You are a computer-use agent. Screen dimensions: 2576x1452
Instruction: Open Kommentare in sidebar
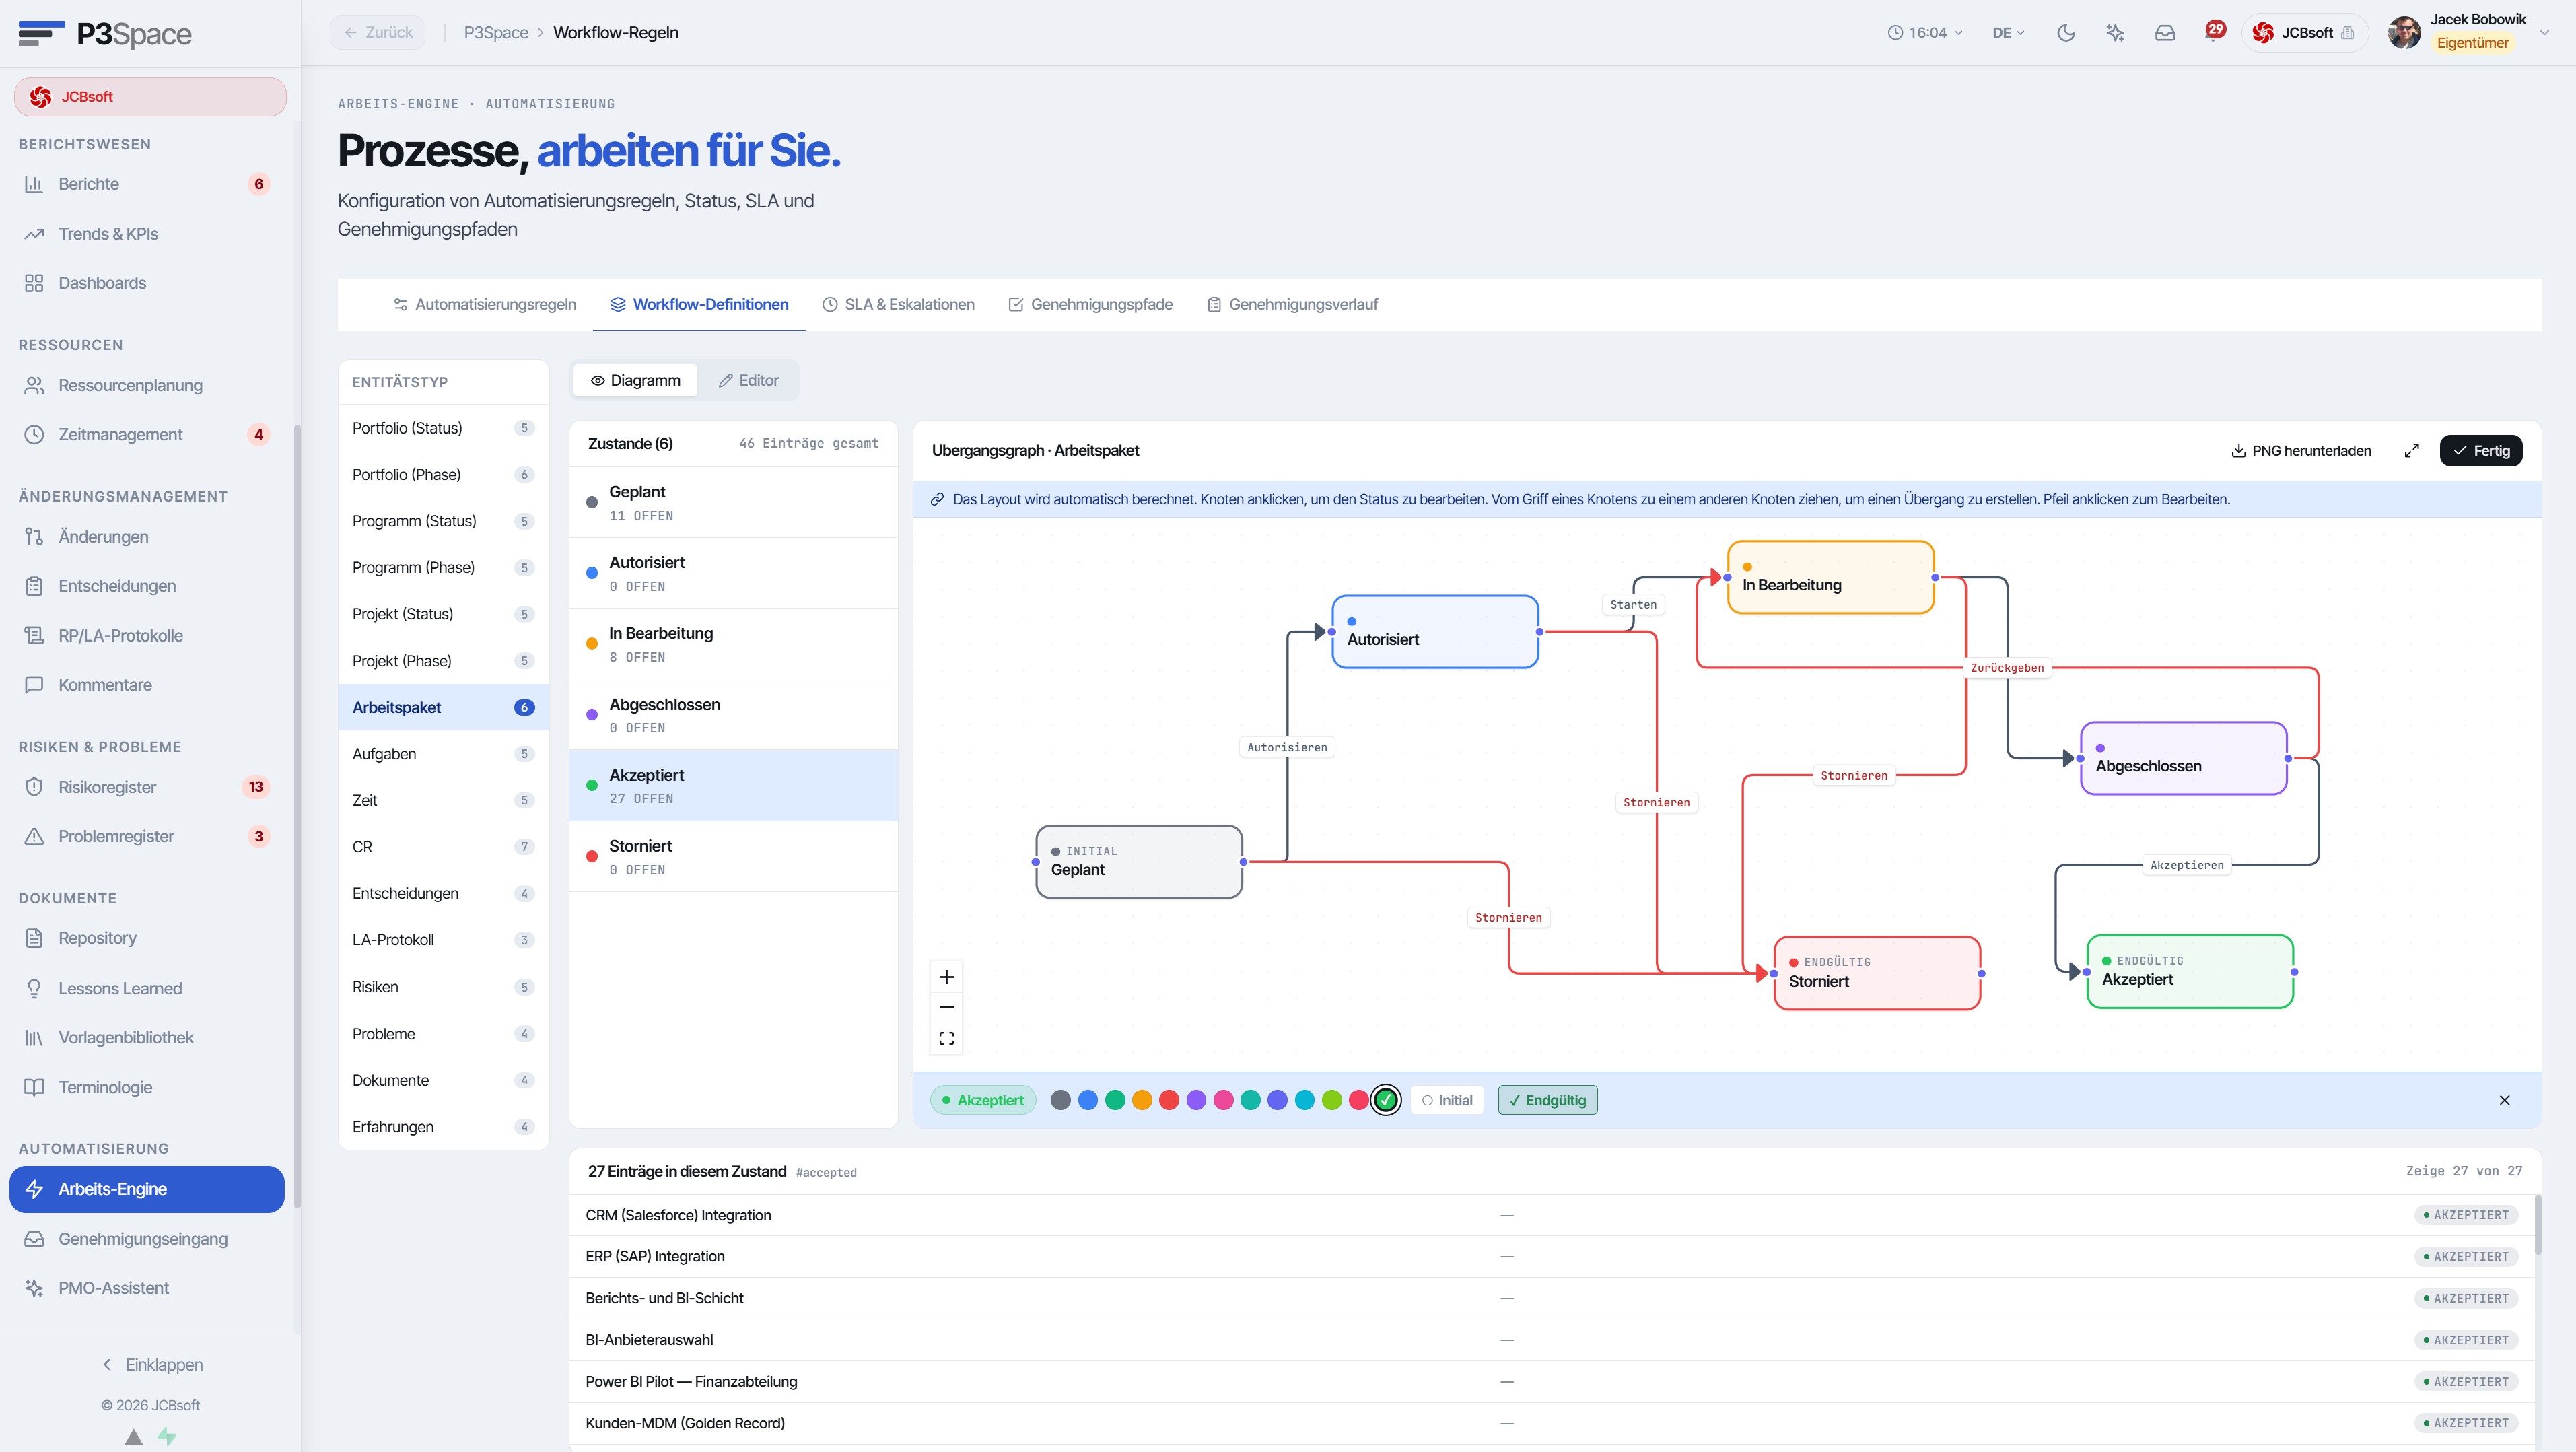148,685
